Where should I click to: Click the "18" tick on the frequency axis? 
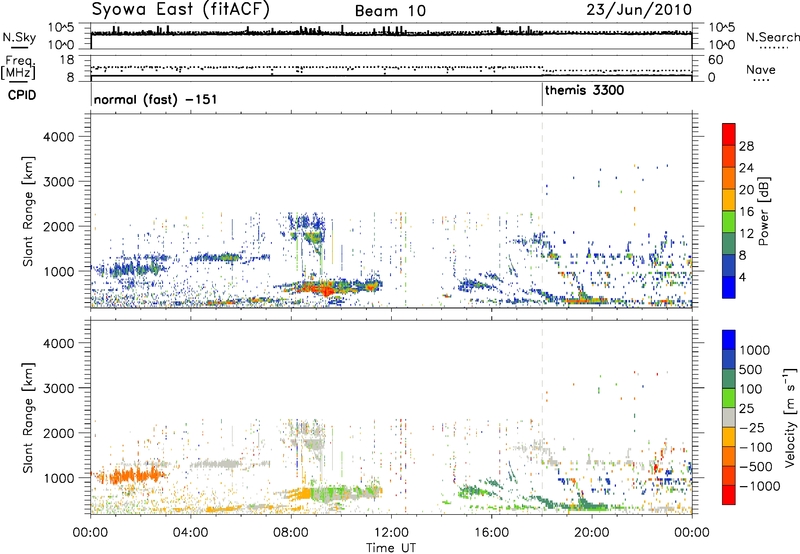pyautogui.click(x=67, y=60)
